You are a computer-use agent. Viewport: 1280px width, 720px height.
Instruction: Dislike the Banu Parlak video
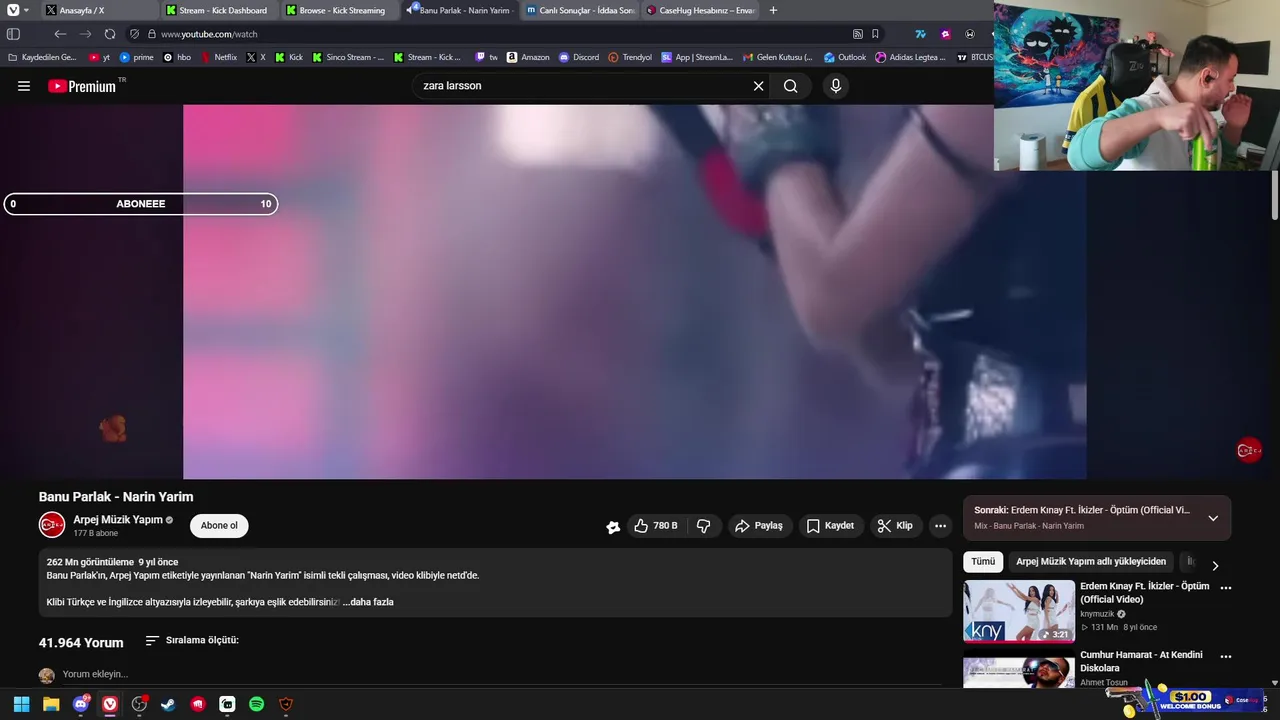point(704,526)
